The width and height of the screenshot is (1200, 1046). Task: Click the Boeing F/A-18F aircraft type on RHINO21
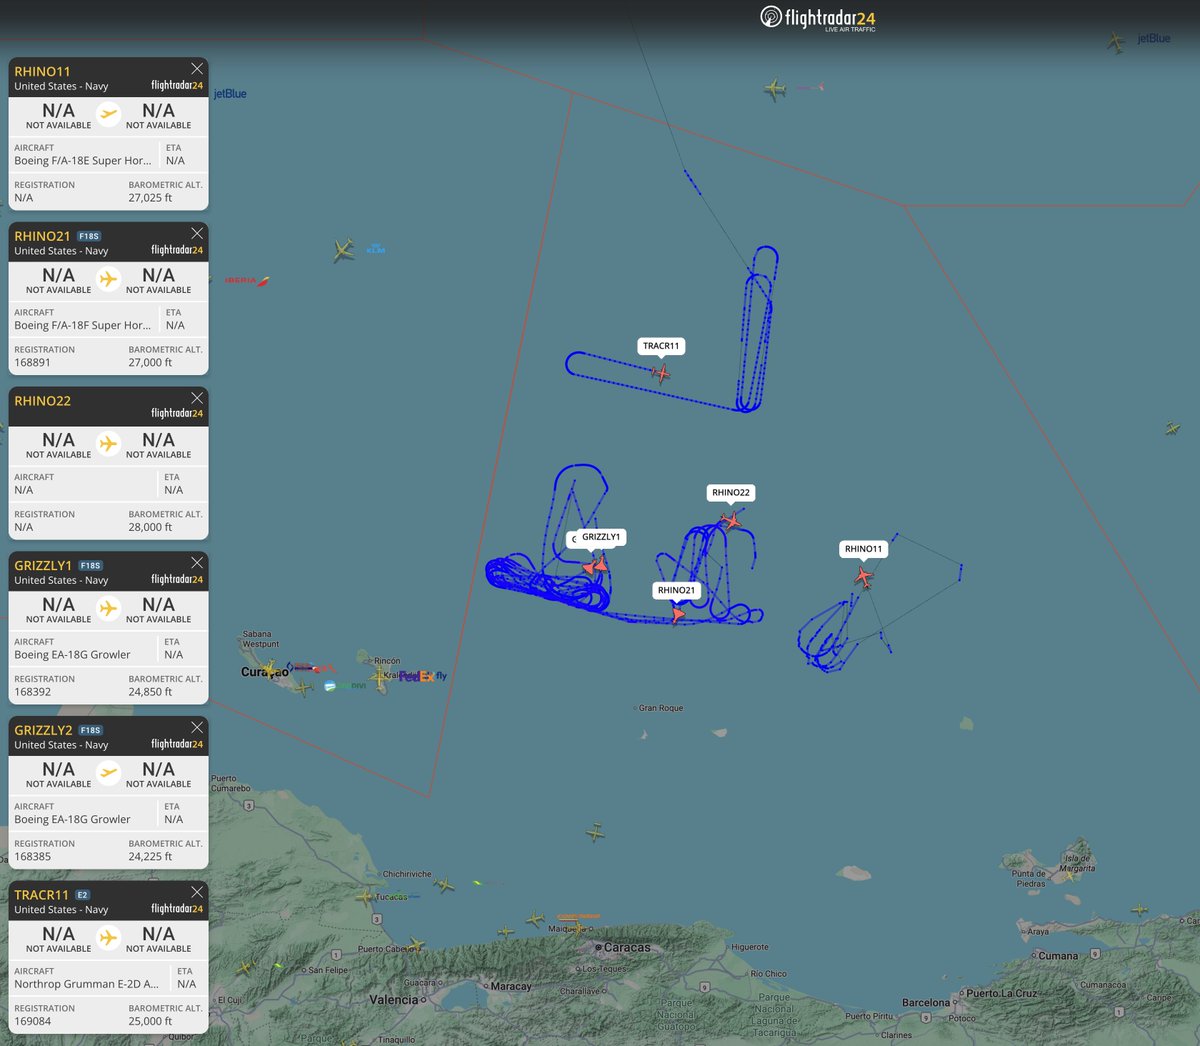point(83,325)
